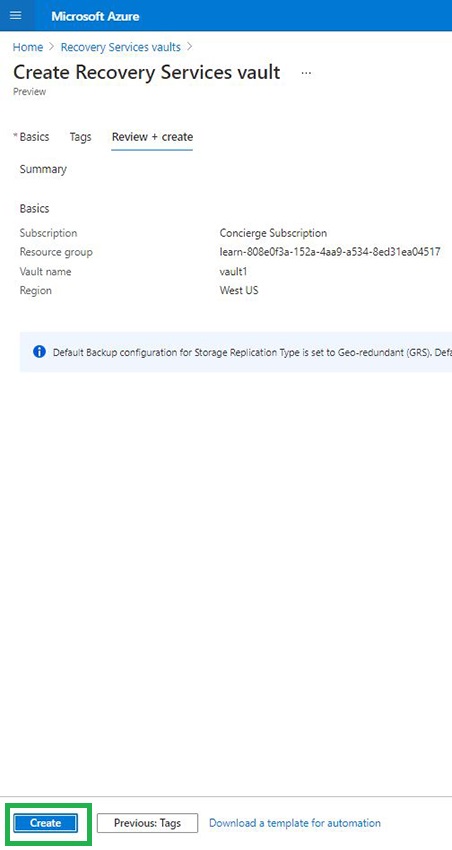Select the resource group name learn-808e0f3a
This screenshot has height=850, width=452.
coord(330,252)
